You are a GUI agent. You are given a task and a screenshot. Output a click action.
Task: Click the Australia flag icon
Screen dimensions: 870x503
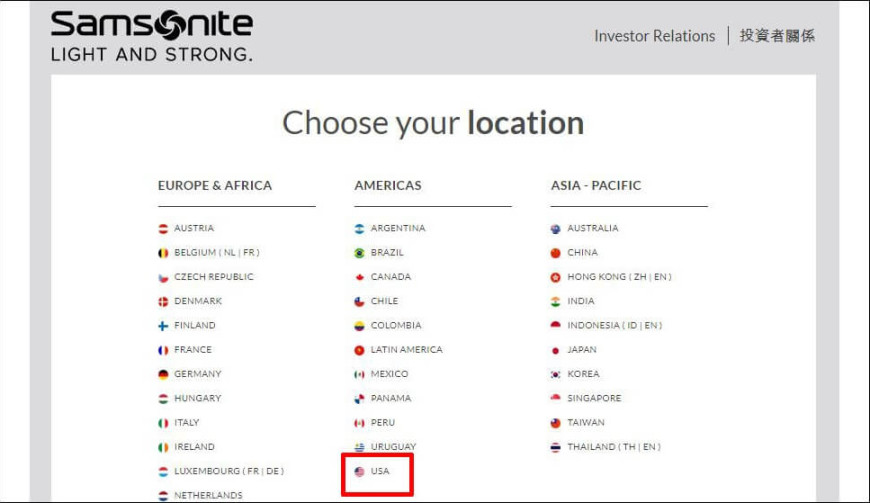click(x=555, y=228)
